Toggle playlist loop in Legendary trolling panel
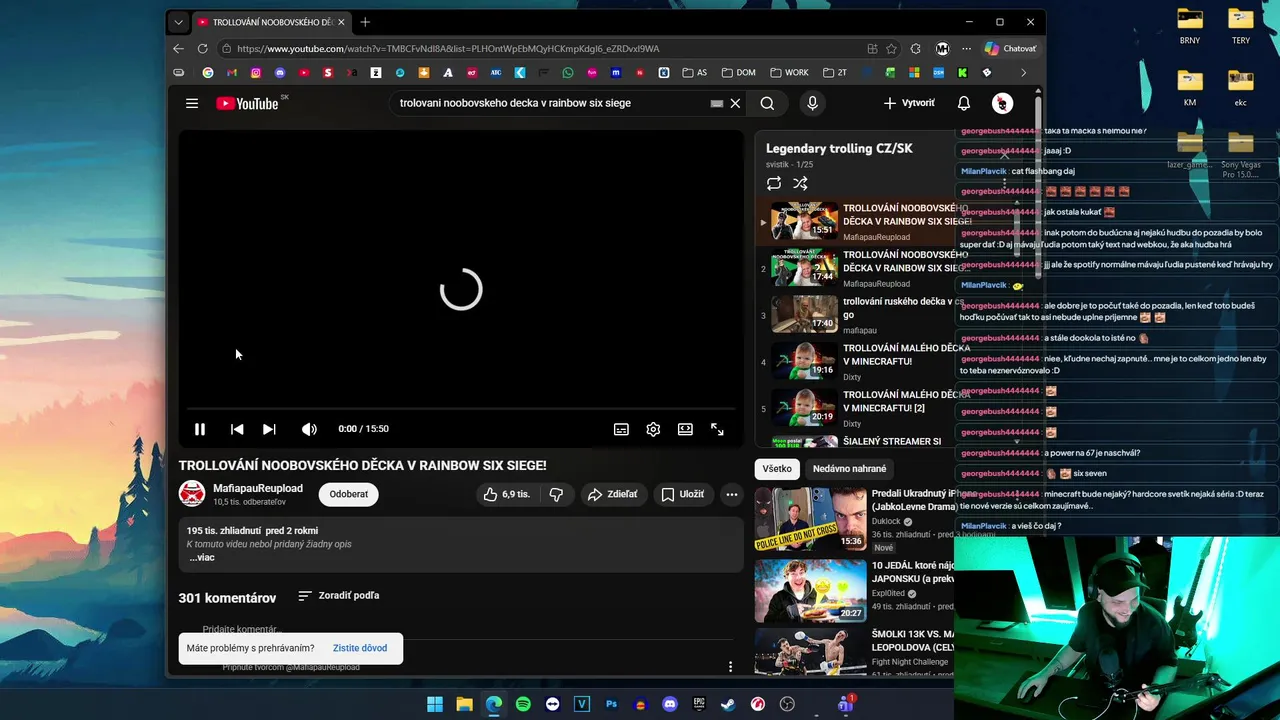Screen dimensions: 1280x720 774,183
